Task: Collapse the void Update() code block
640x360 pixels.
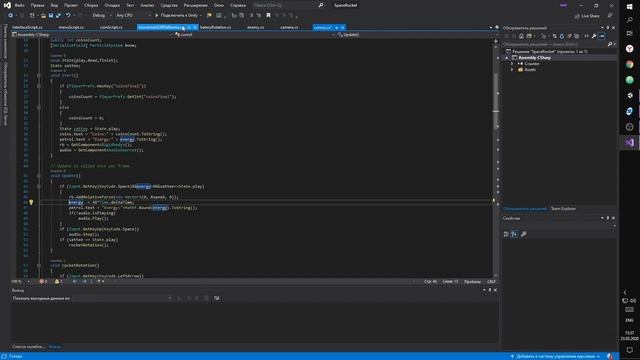Action: click(39, 176)
